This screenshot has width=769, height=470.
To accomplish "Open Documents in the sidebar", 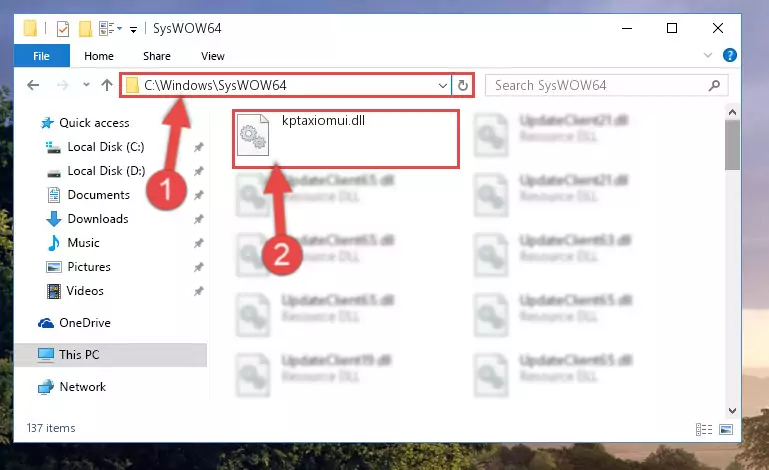I will (x=99, y=195).
